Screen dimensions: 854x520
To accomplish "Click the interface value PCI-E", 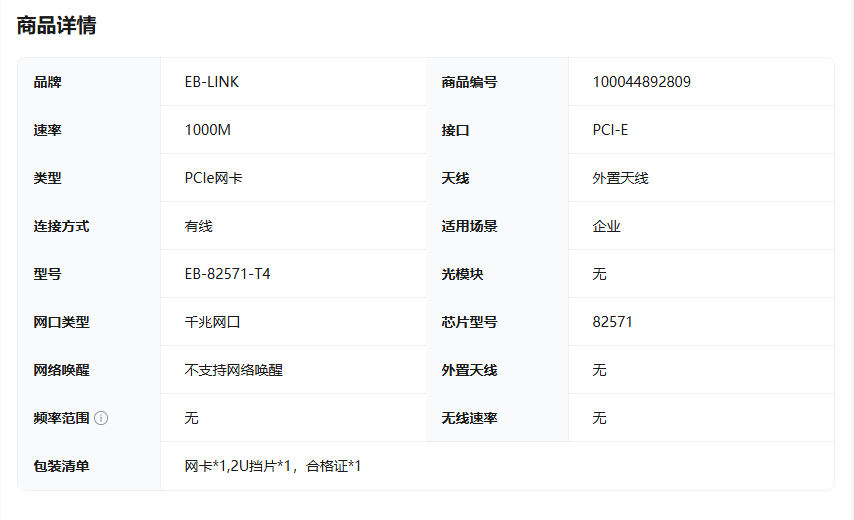I will click(x=610, y=130).
